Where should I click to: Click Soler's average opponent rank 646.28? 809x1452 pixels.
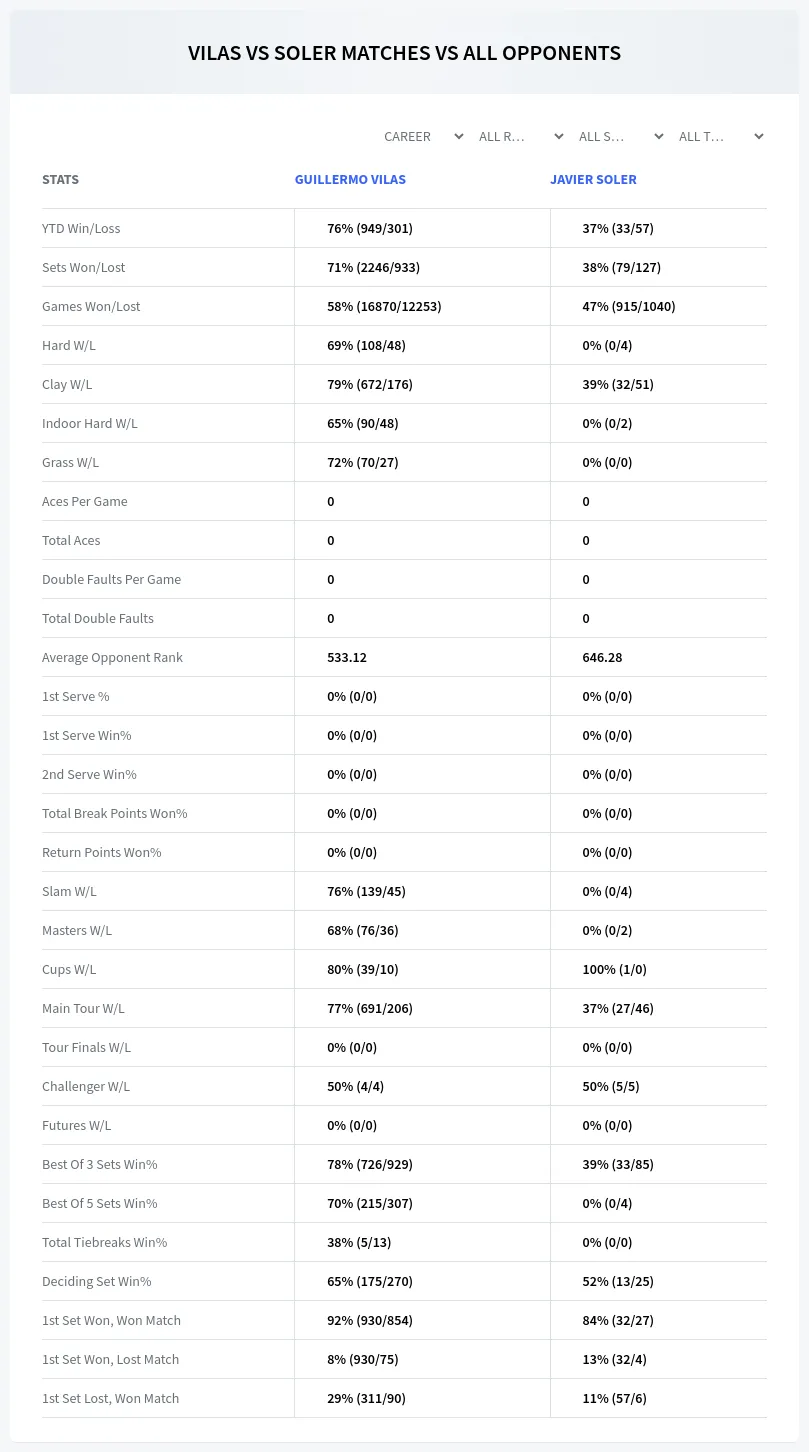click(x=602, y=658)
